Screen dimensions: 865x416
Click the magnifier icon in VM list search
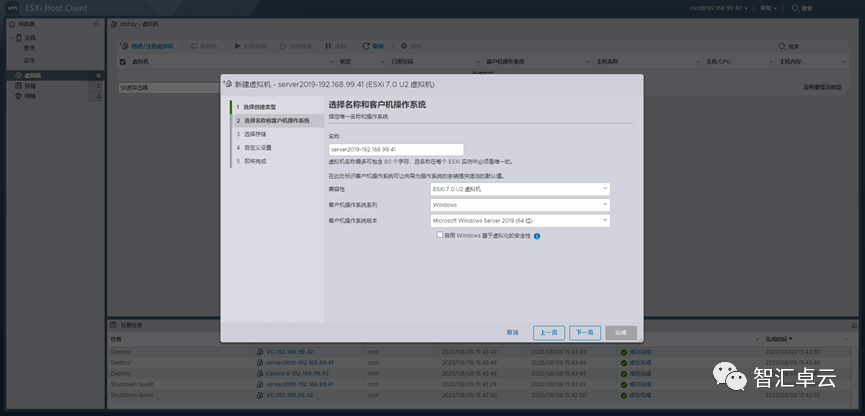coord(782,47)
